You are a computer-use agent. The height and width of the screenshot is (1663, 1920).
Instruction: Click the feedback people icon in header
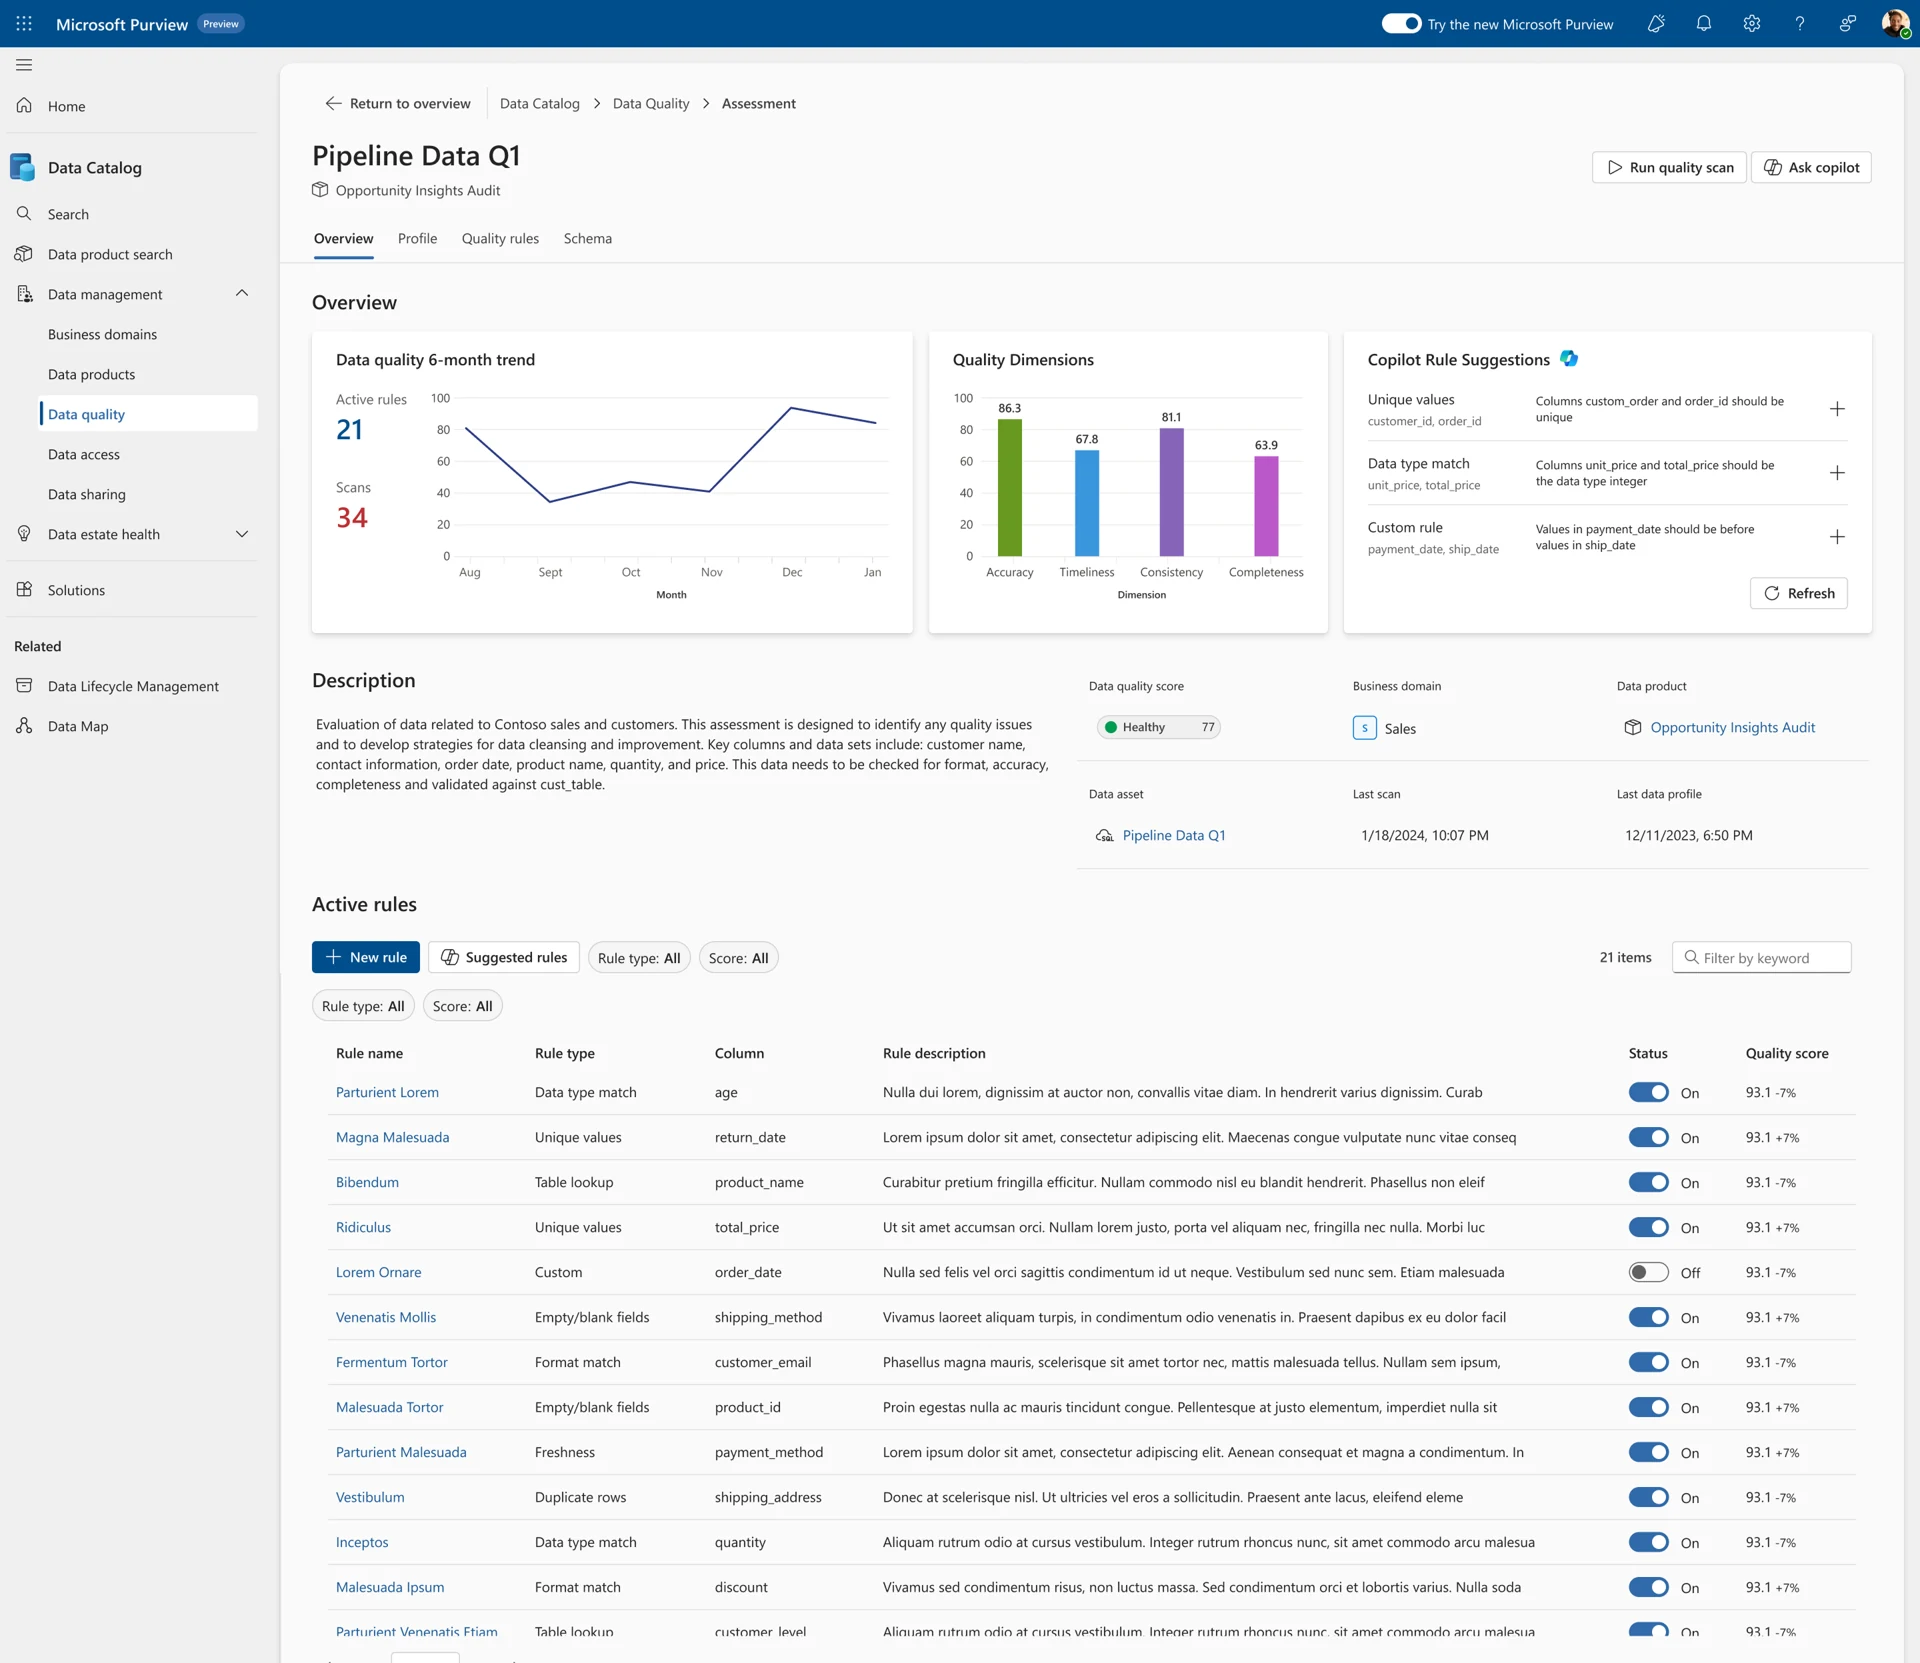point(1847,23)
